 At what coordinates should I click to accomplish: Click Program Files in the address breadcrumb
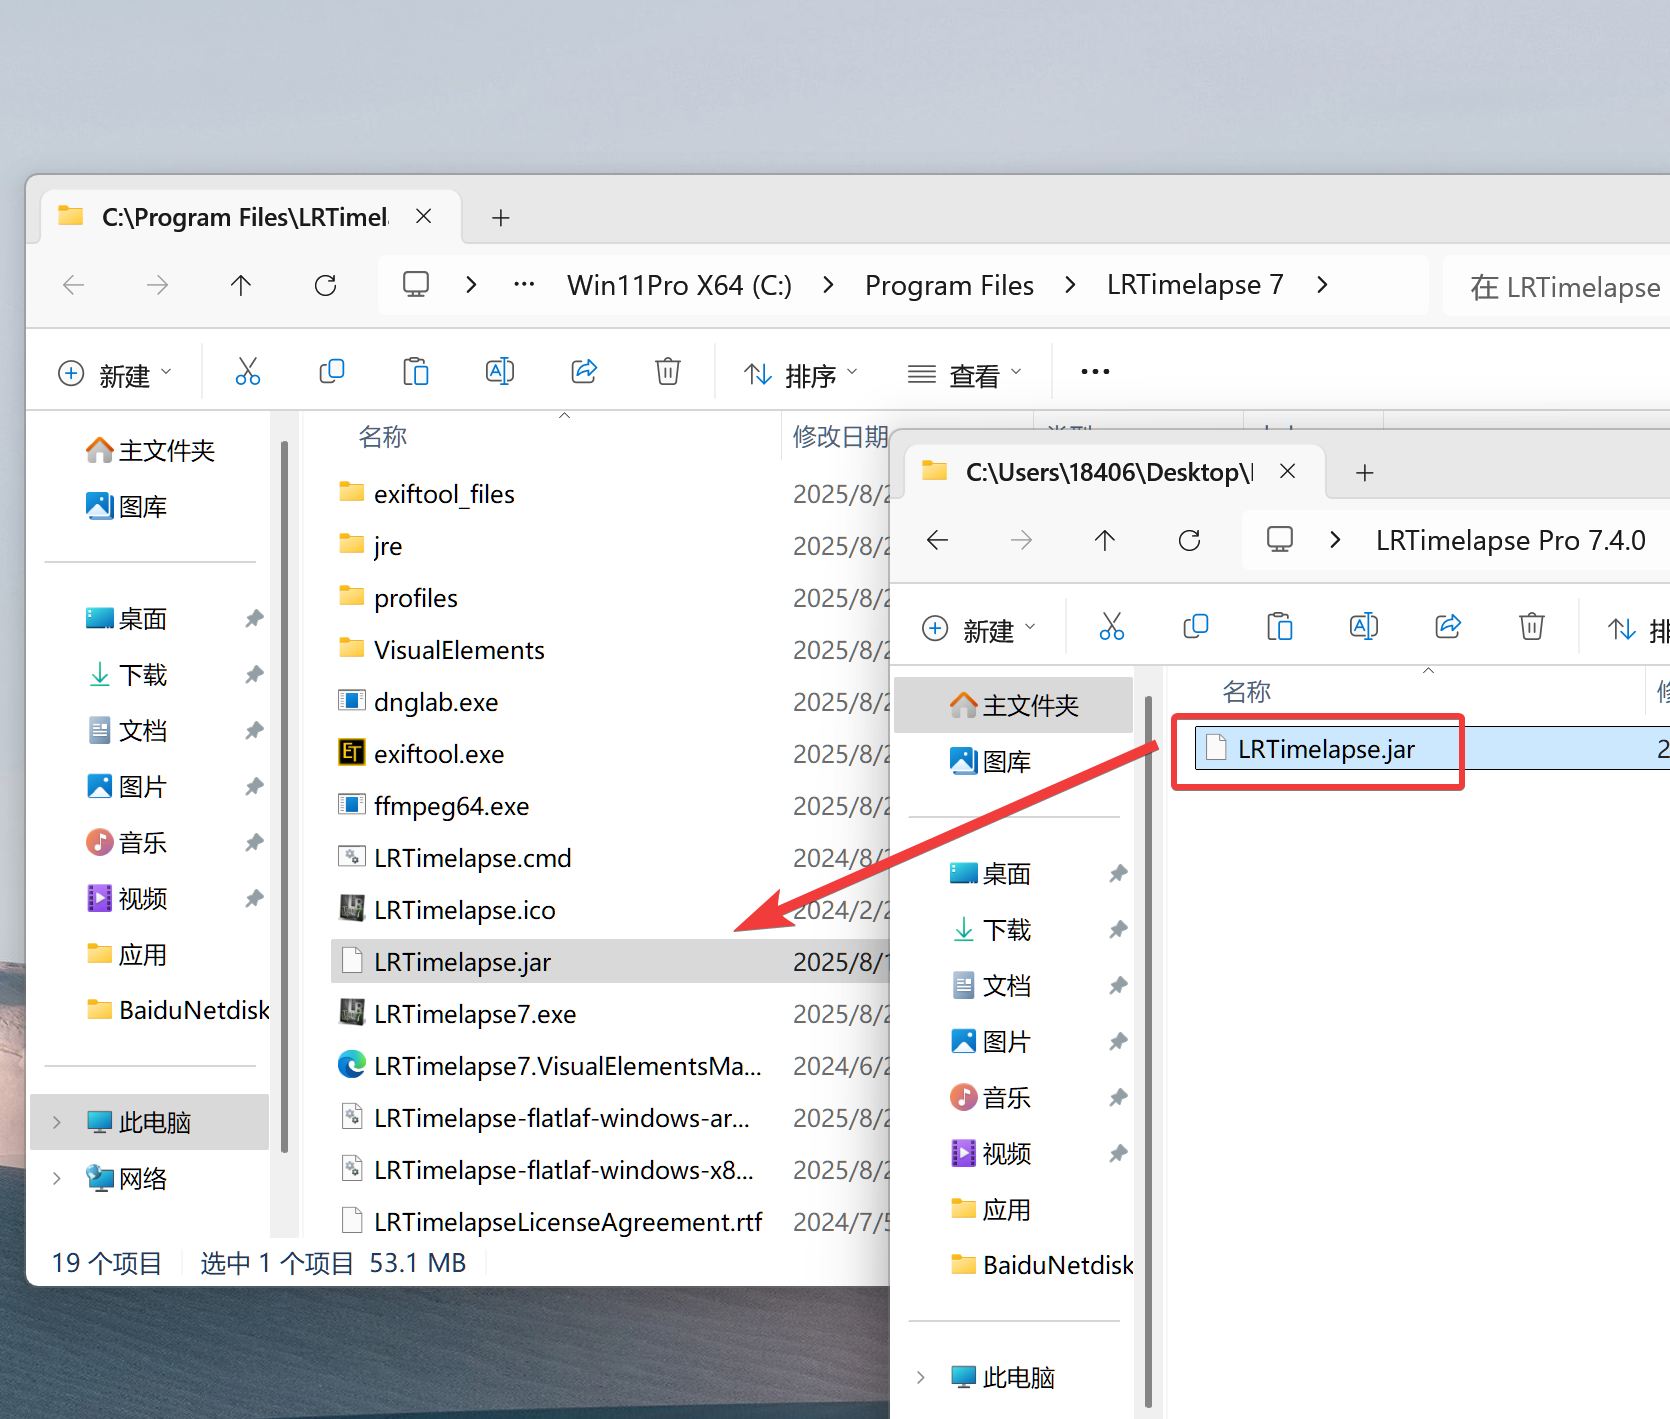point(948,286)
